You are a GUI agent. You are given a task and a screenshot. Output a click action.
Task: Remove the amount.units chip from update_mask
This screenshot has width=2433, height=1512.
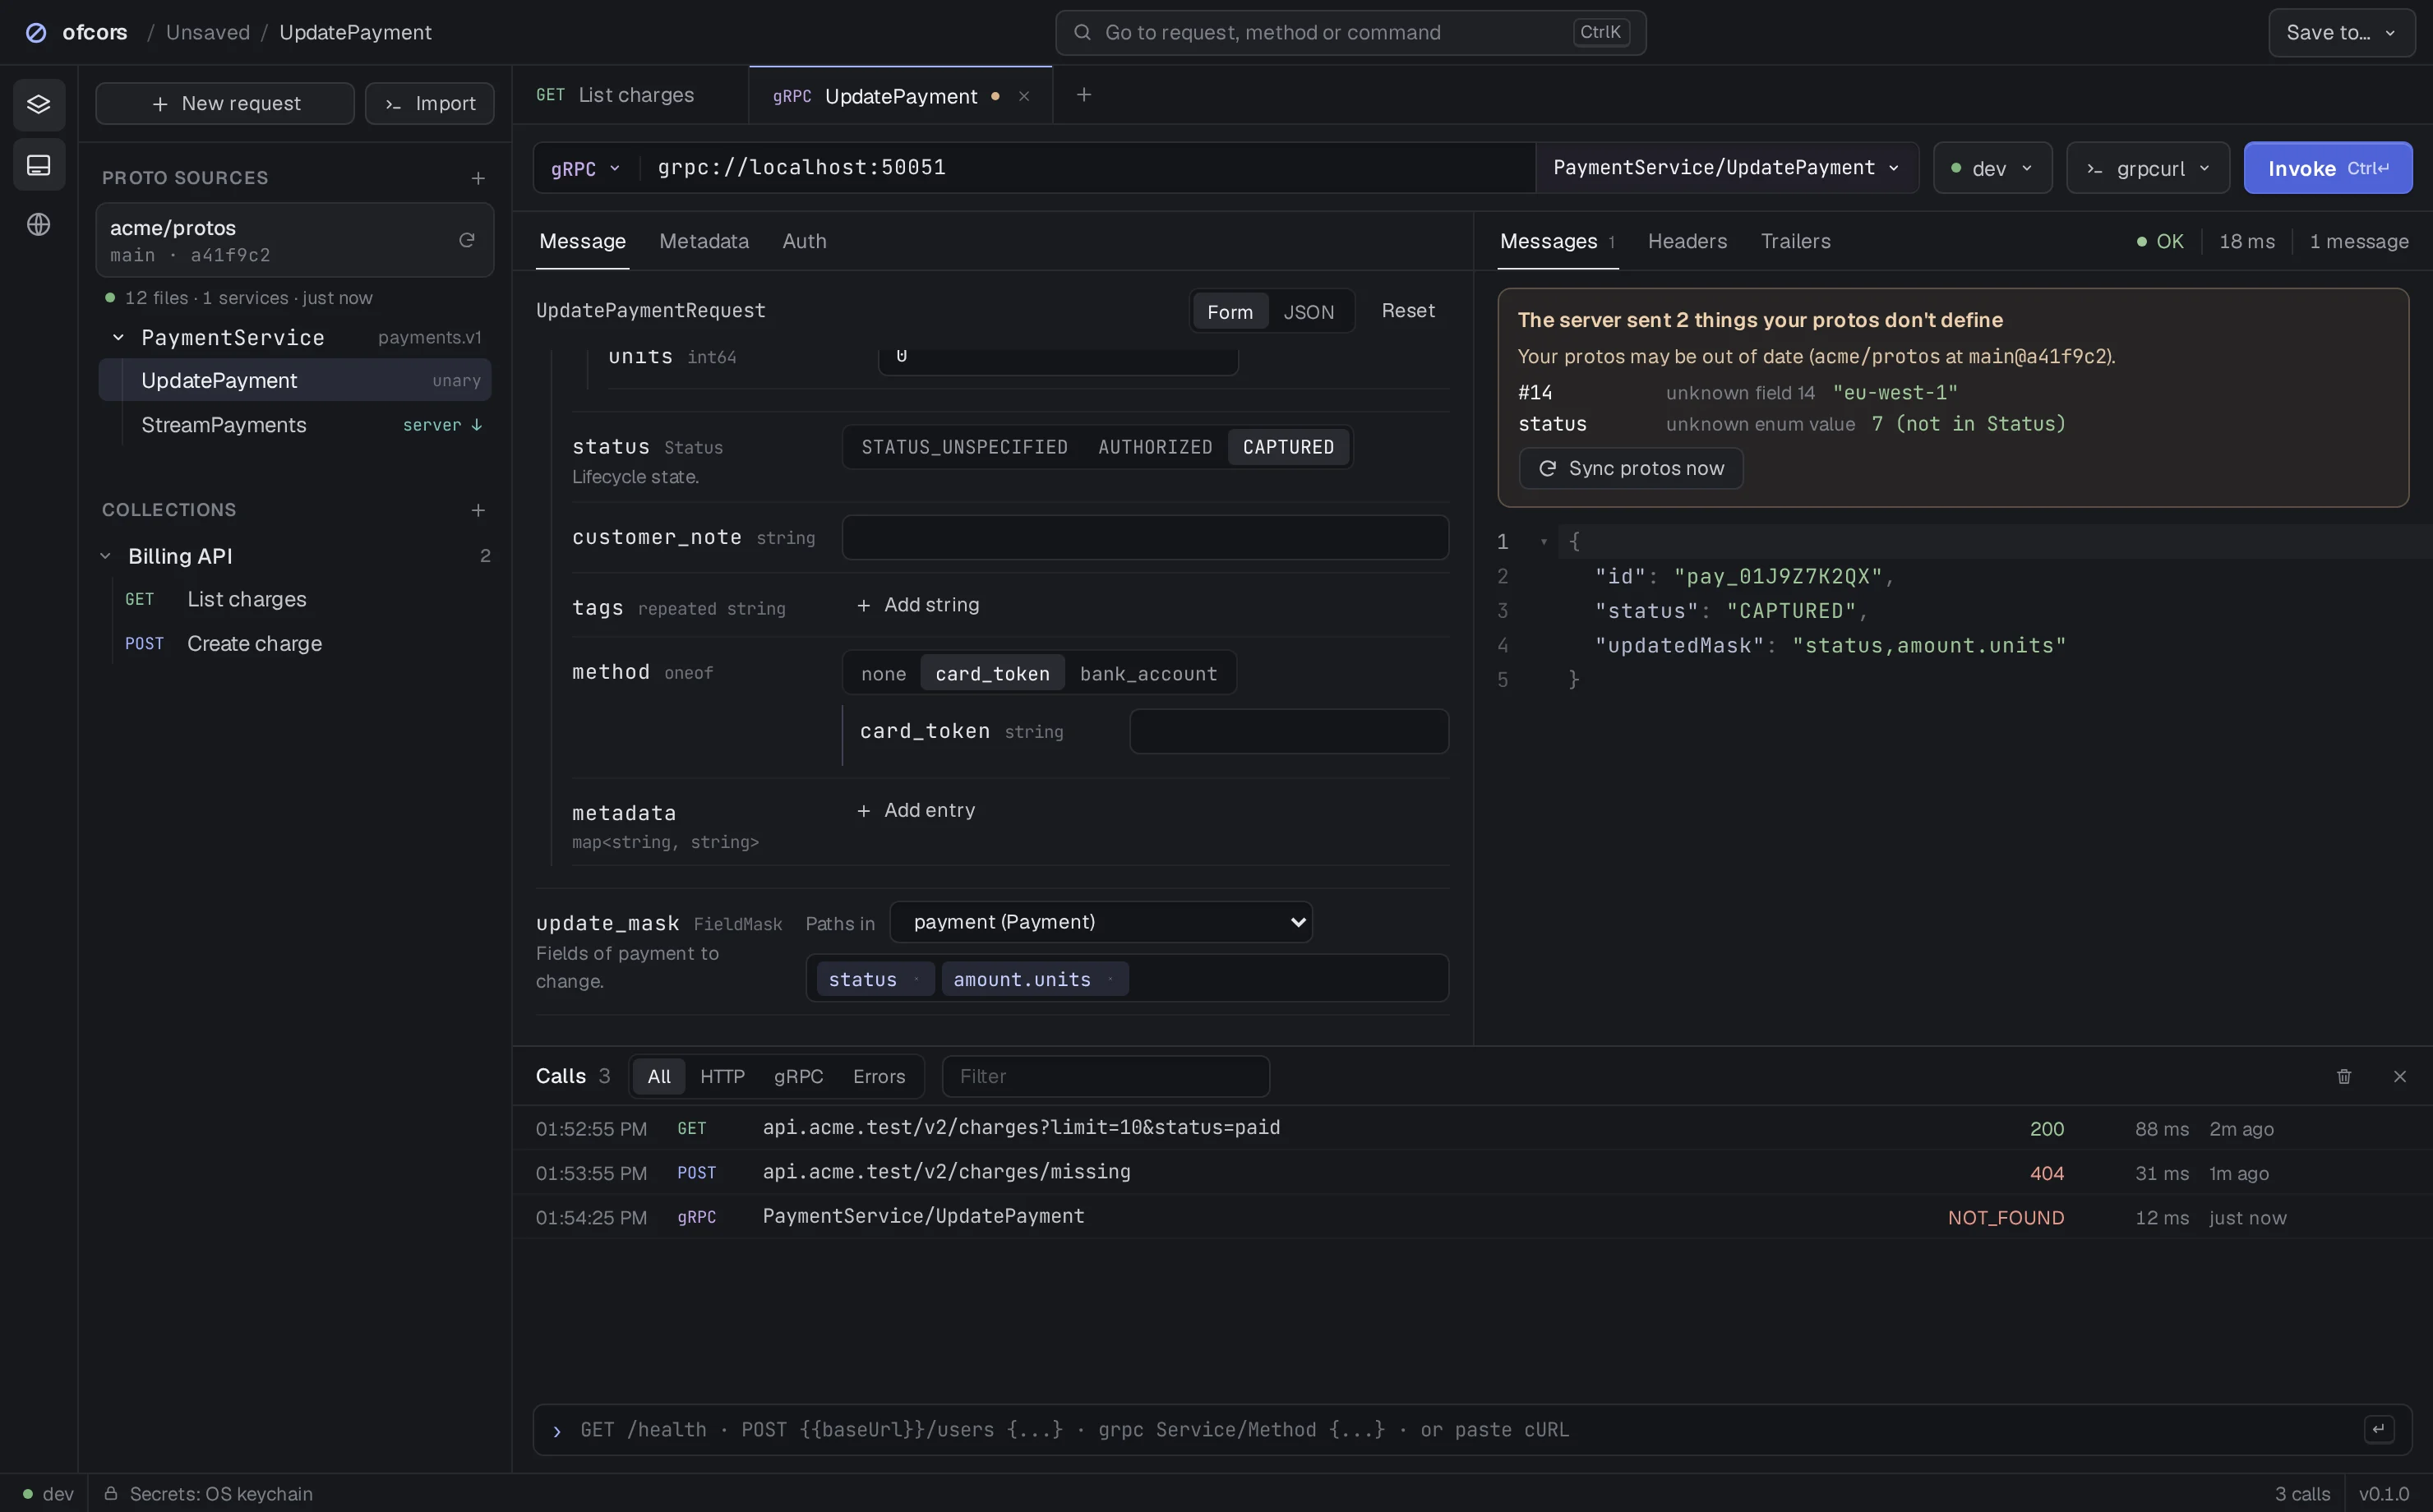(1110, 979)
